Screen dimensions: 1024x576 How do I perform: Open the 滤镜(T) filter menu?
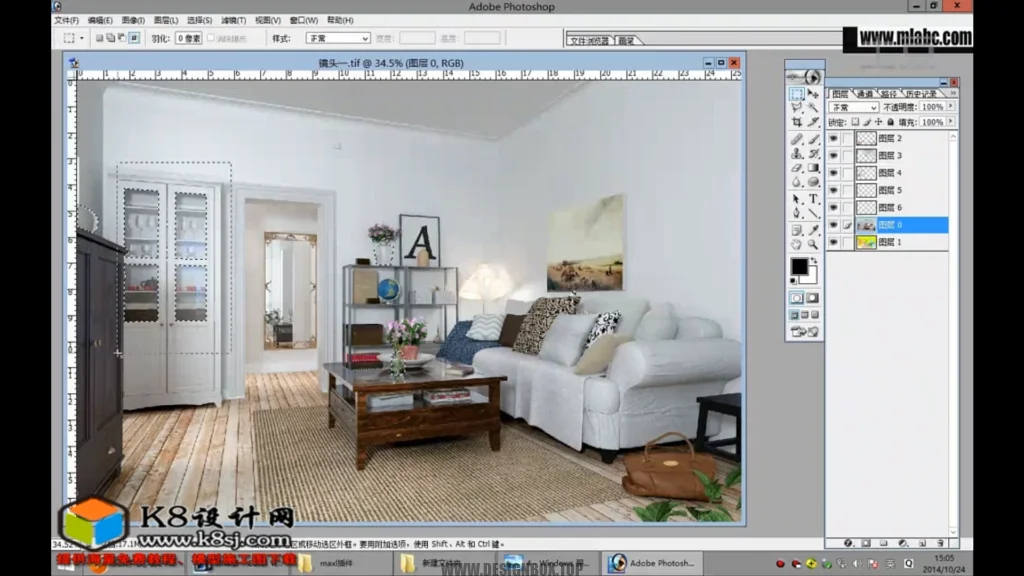pos(233,20)
